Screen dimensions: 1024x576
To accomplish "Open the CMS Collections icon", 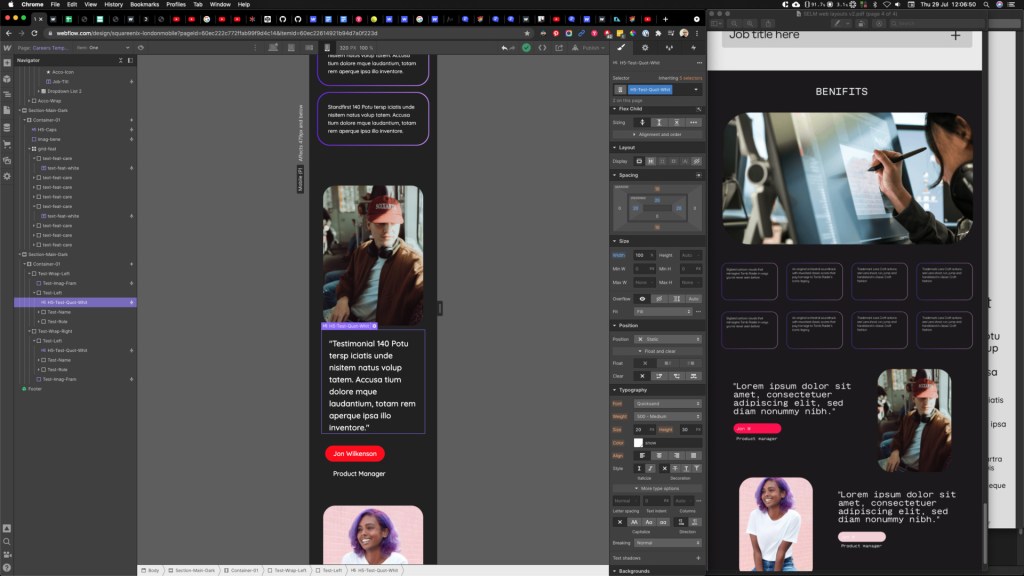I will click(7, 126).
